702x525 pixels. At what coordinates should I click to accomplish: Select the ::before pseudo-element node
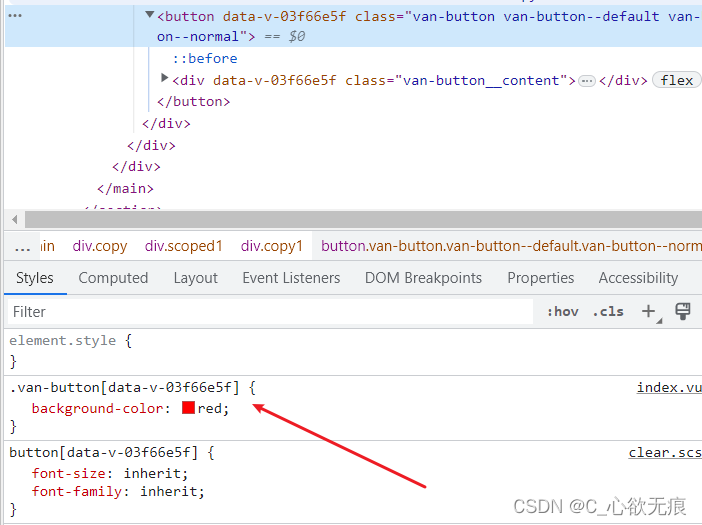click(204, 59)
